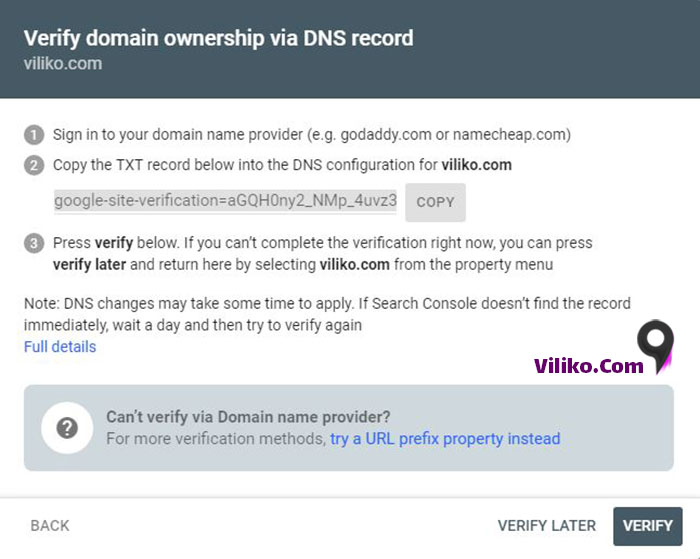Follow the URL prefix property link

point(445,439)
